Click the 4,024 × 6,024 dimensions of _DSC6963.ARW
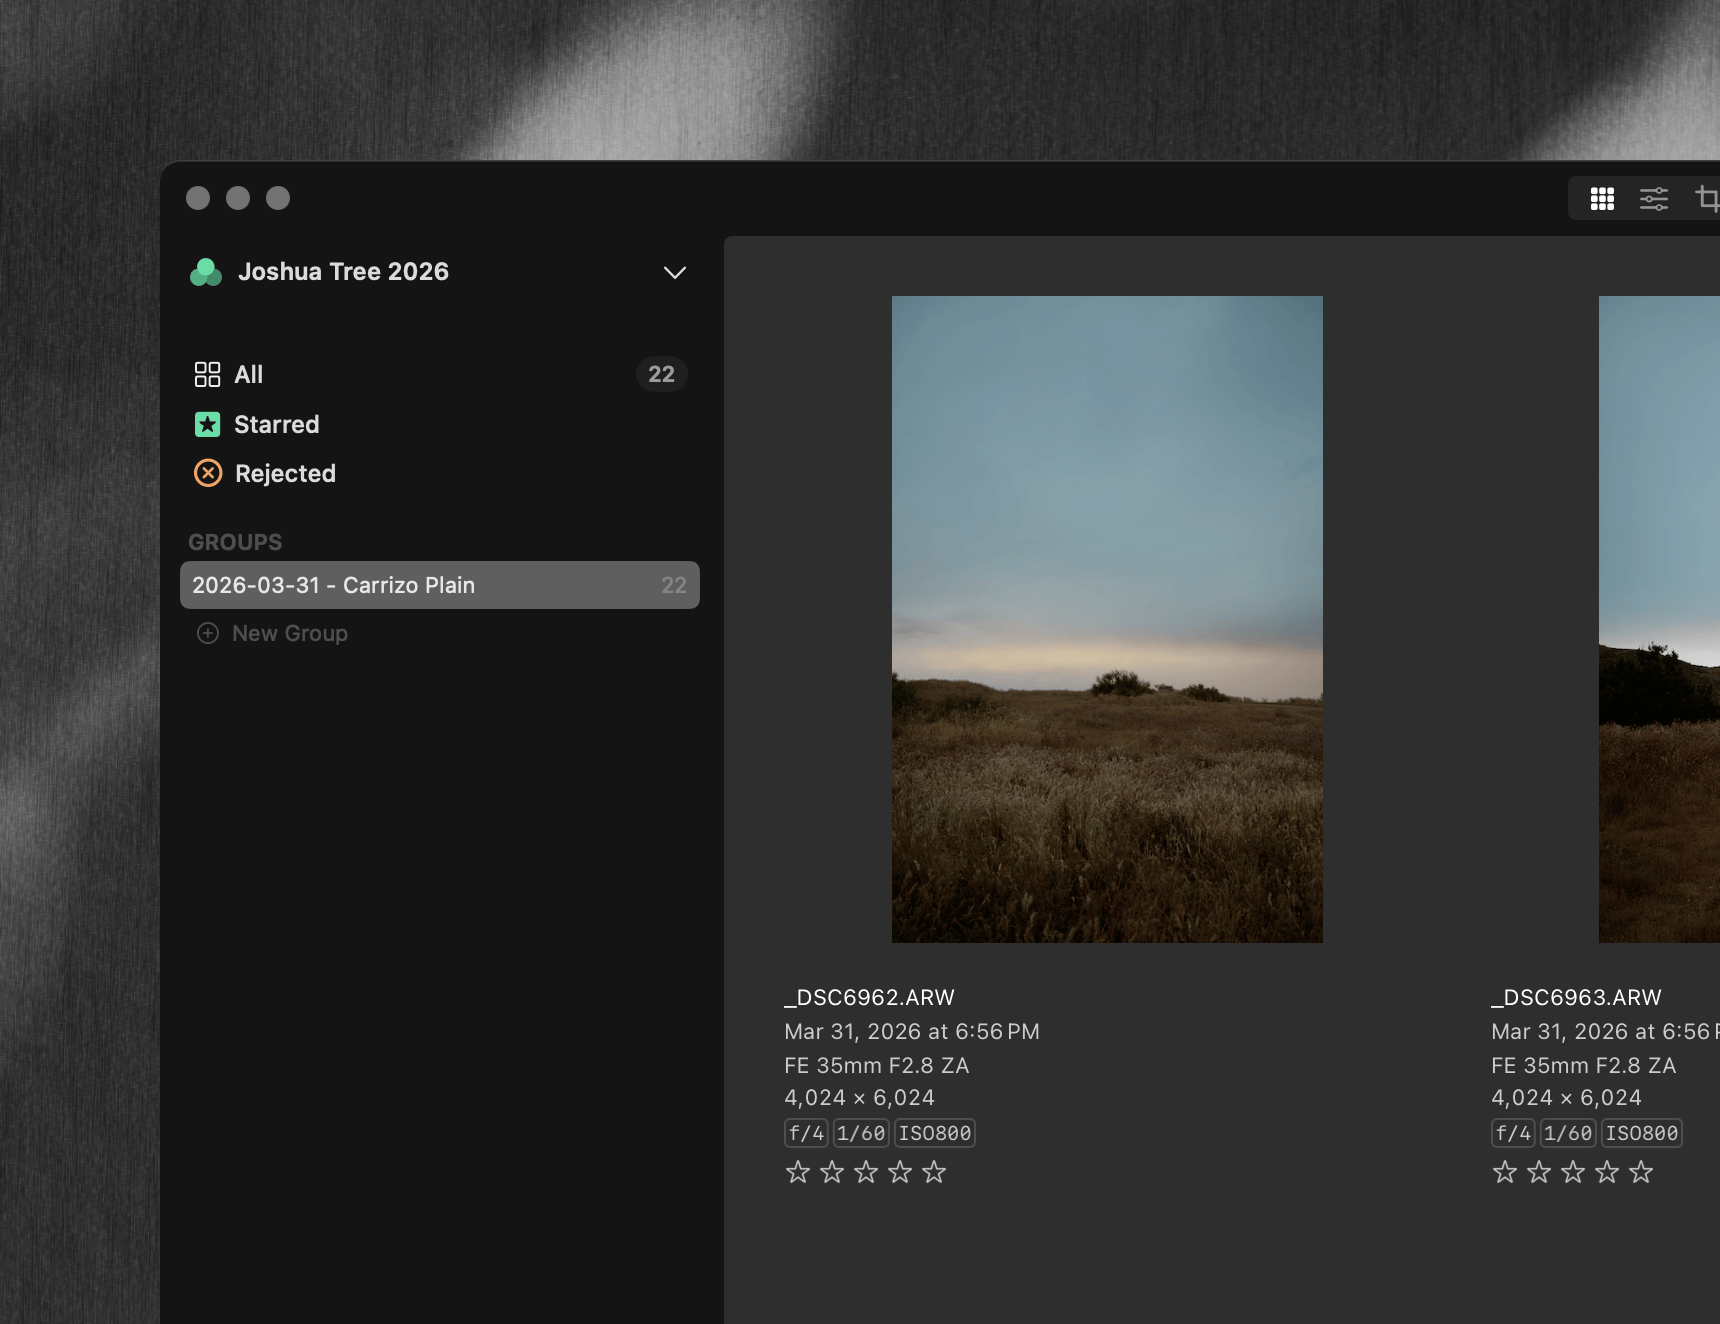This screenshot has width=1720, height=1324. [x=1566, y=1097]
